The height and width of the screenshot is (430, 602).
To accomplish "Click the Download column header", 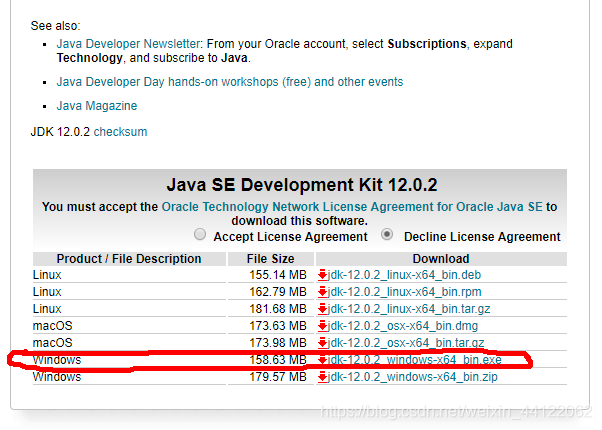I will [x=441, y=259].
